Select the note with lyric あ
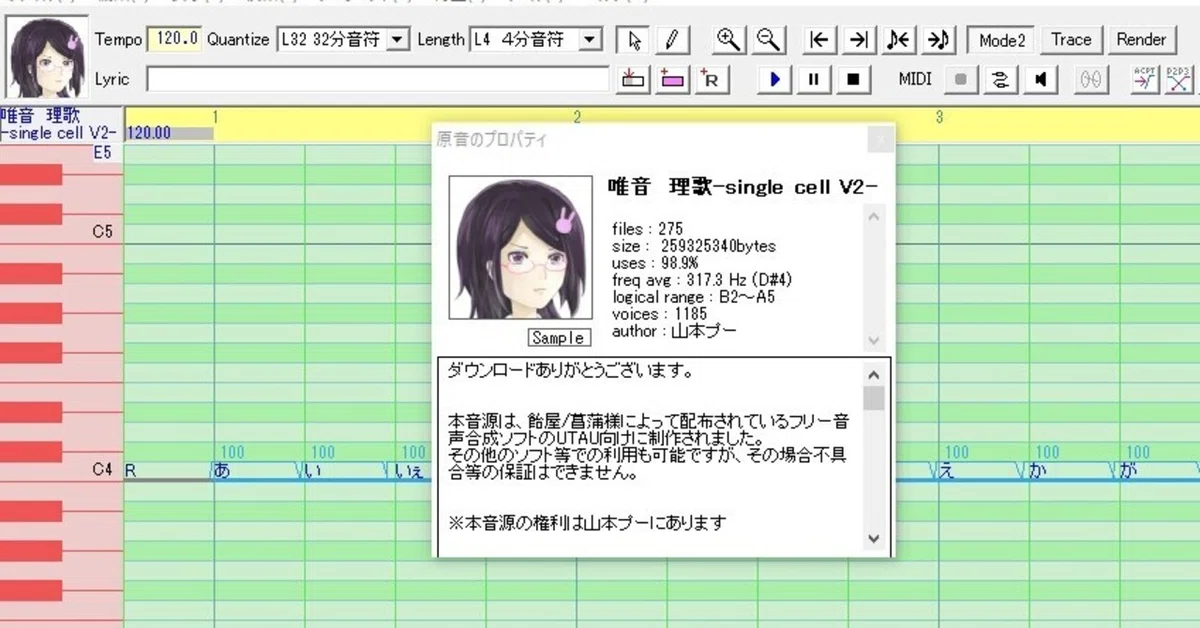 click(x=257, y=472)
